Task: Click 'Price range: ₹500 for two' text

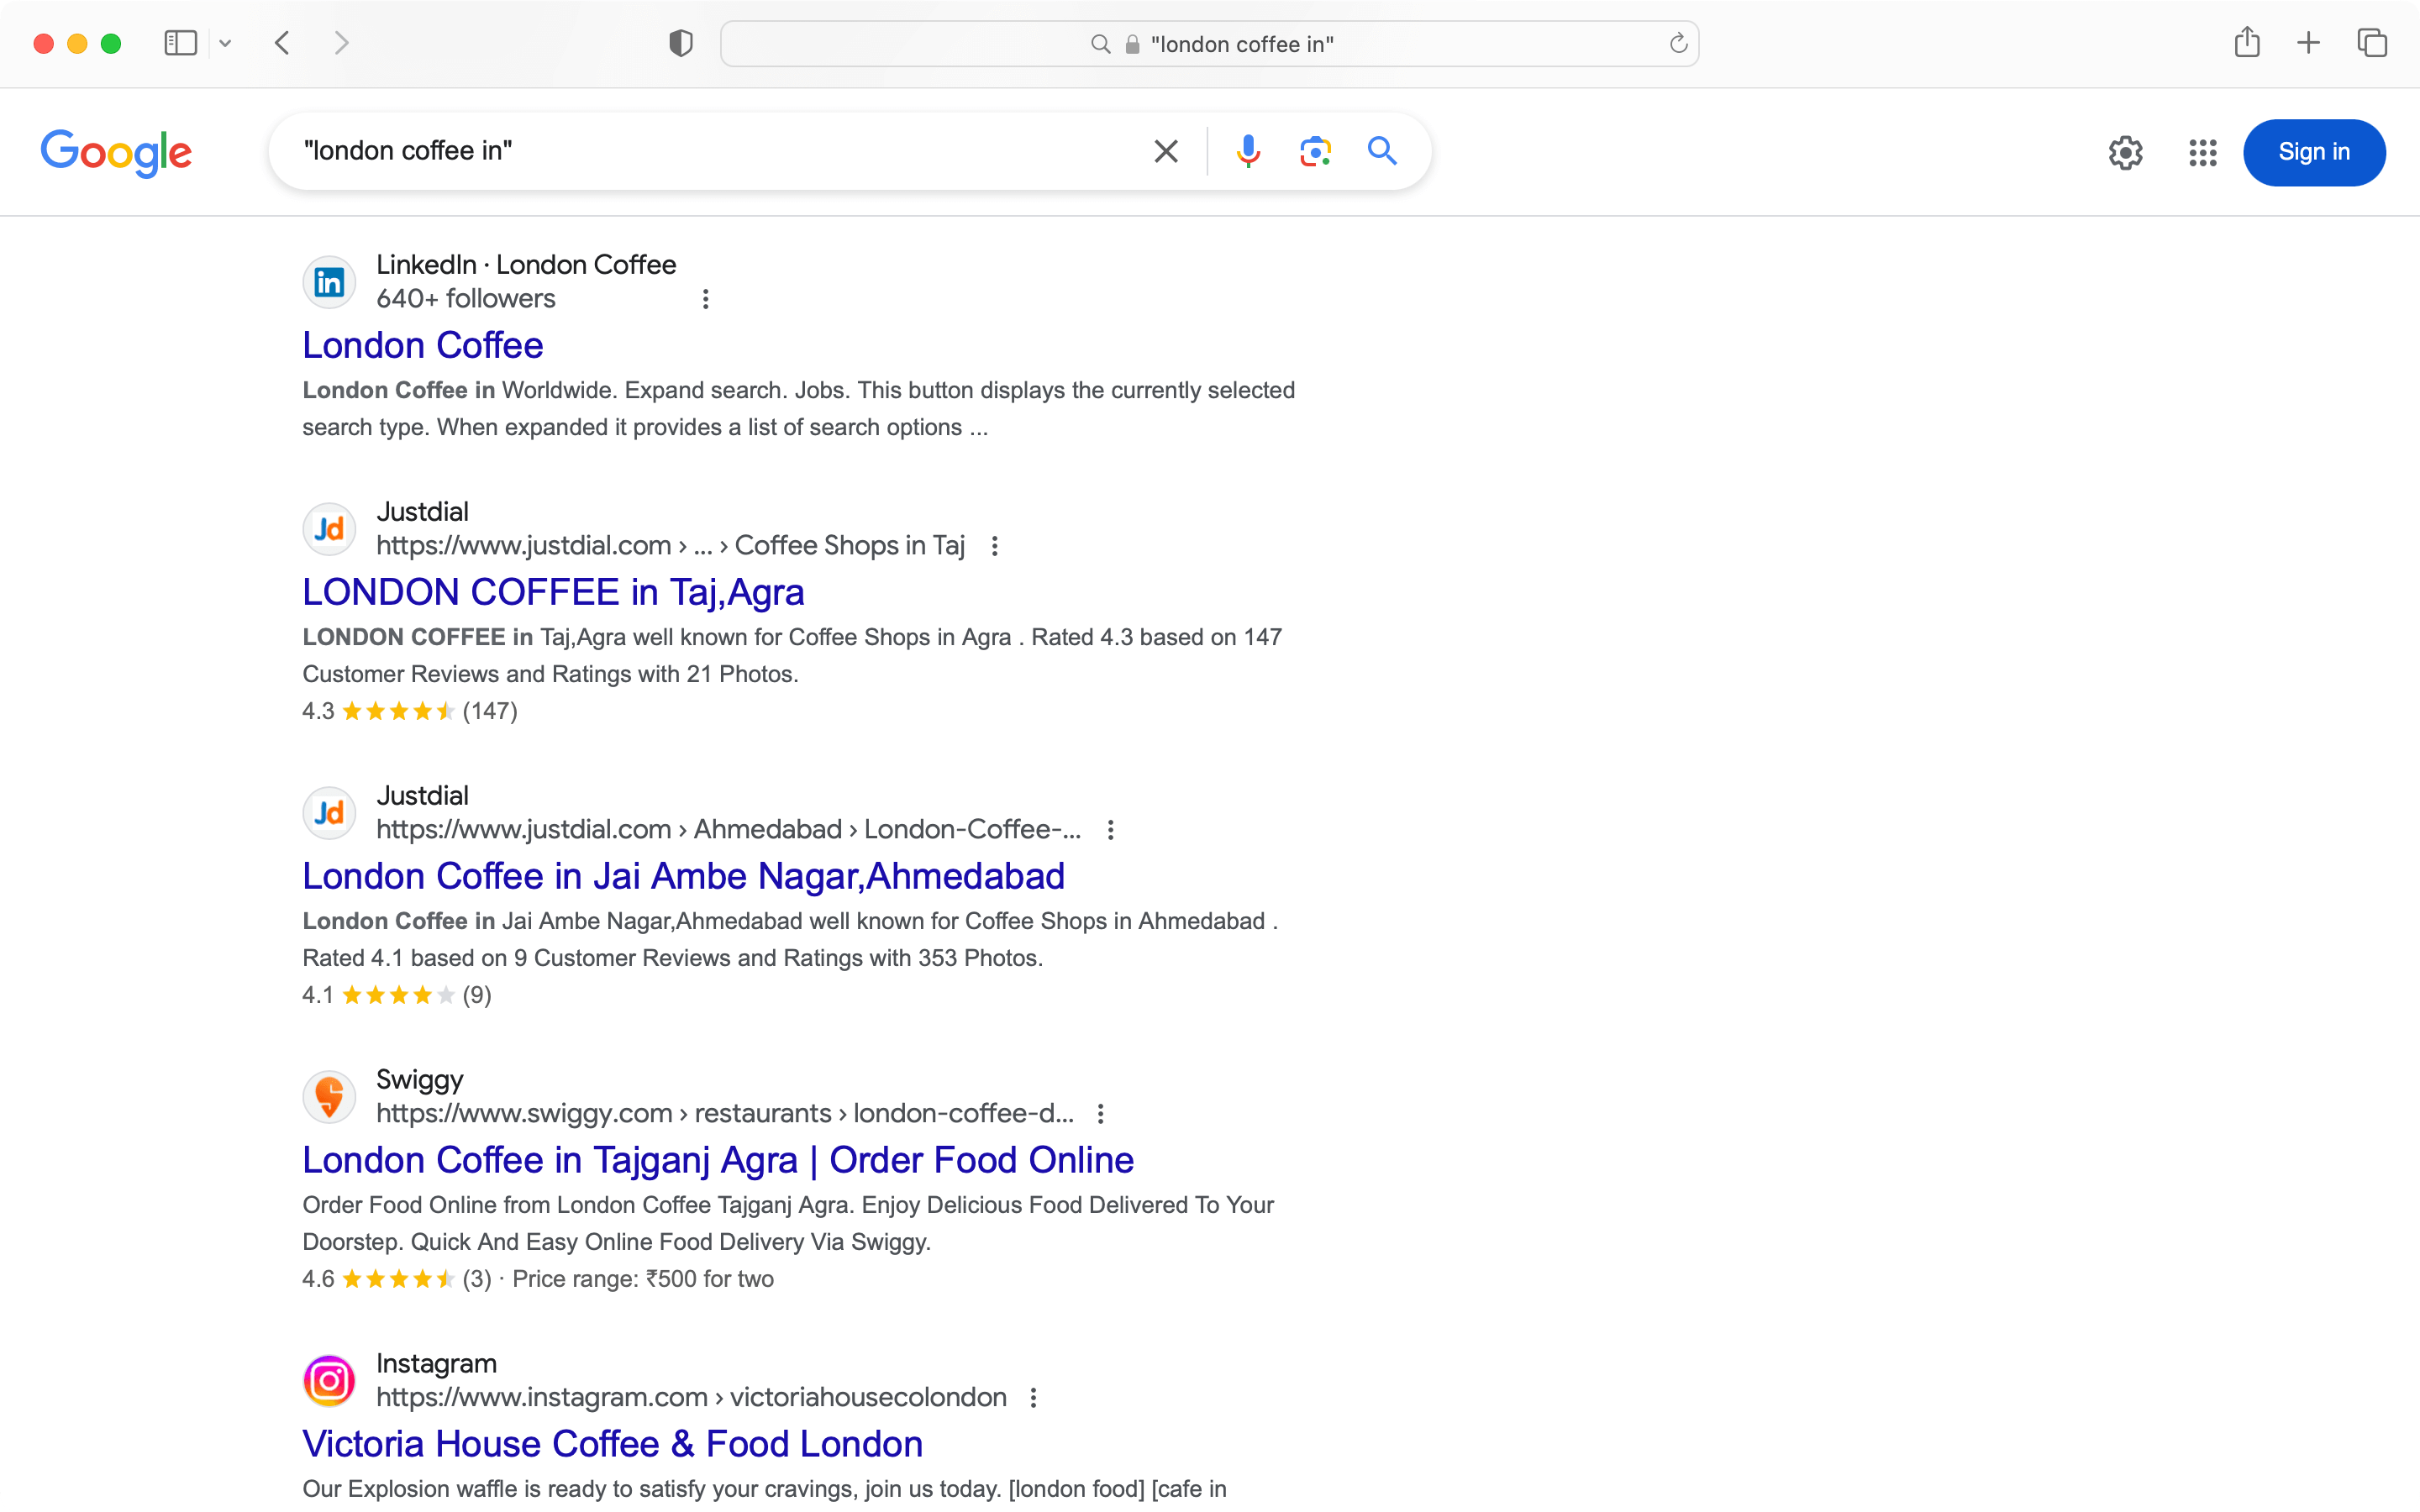Action: (643, 1279)
